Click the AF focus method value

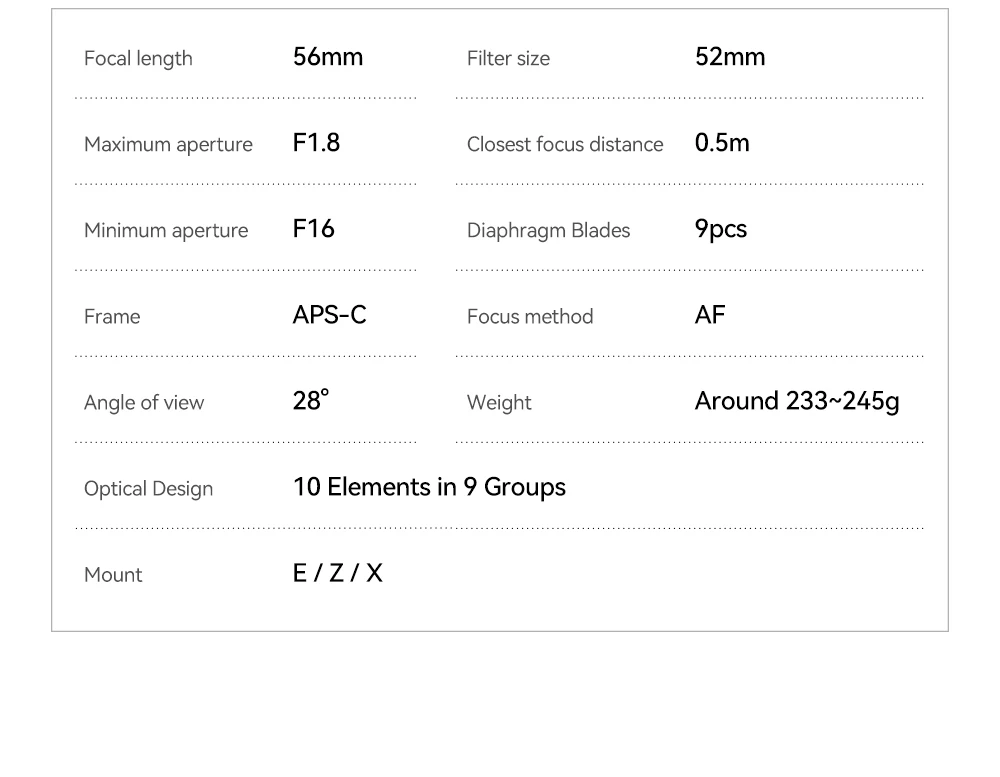coord(710,314)
